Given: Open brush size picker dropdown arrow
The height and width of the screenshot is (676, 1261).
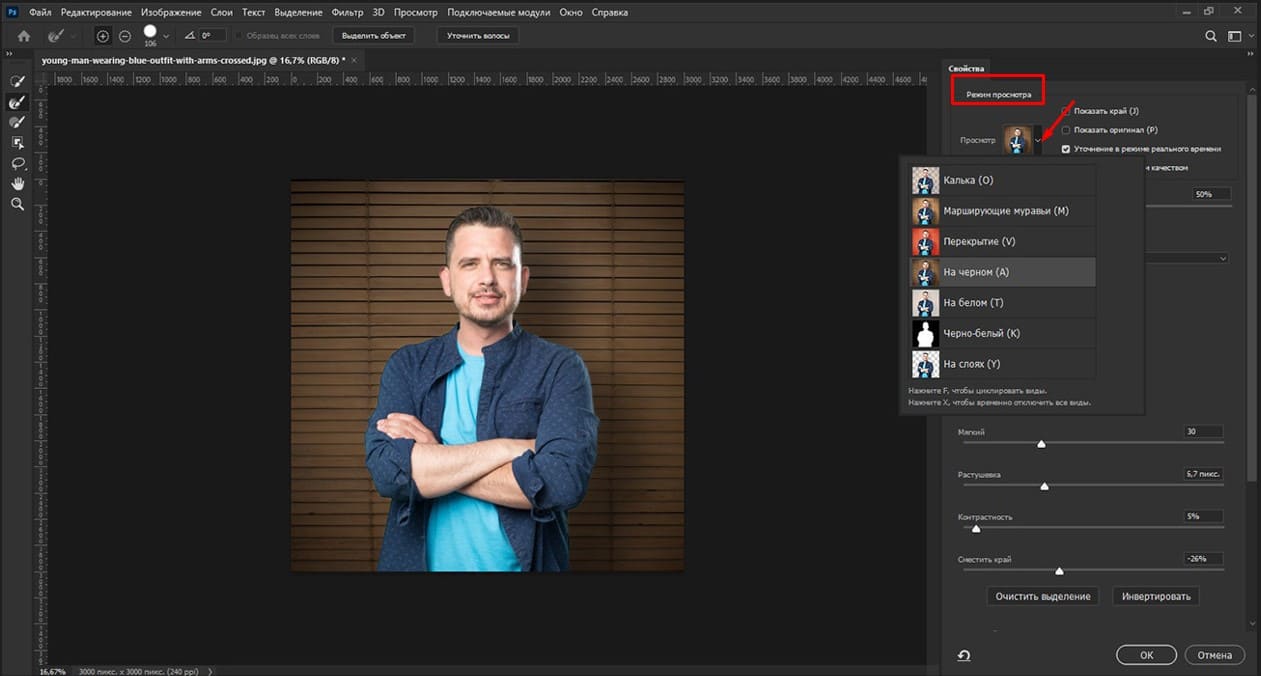Looking at the screenshot, I should [165, 36].
